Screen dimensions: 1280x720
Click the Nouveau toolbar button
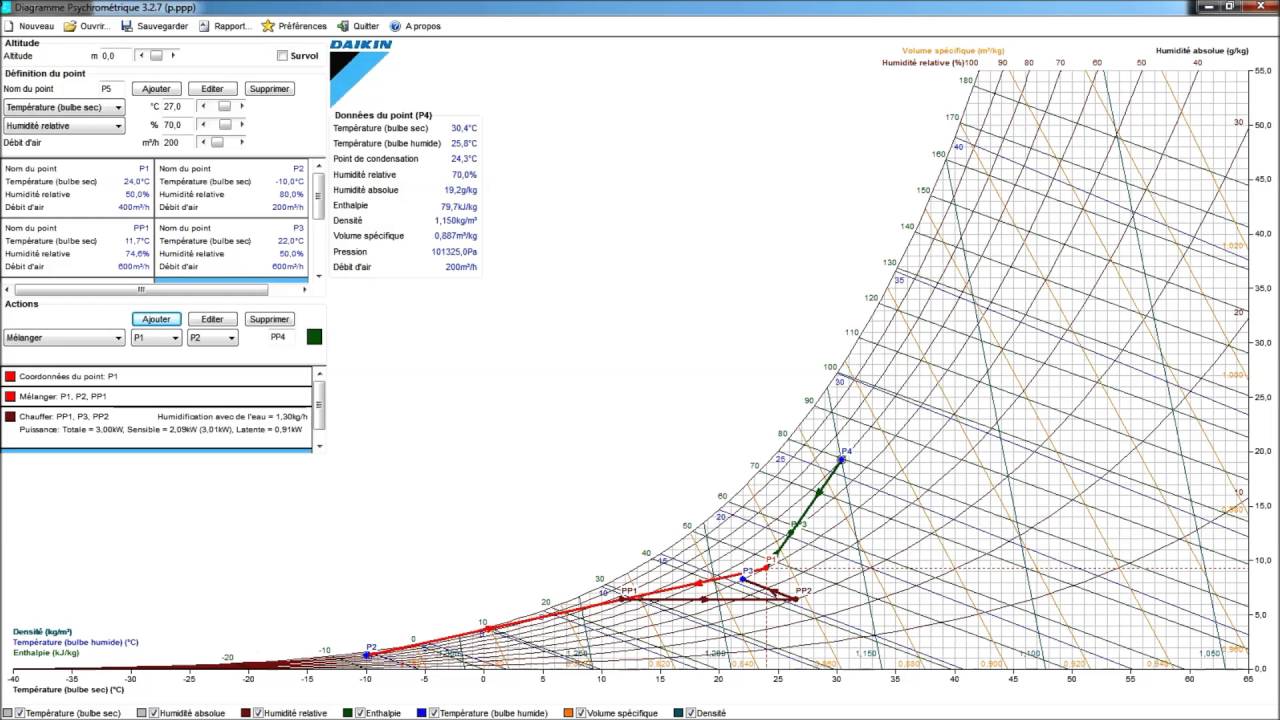coord(29,26)
